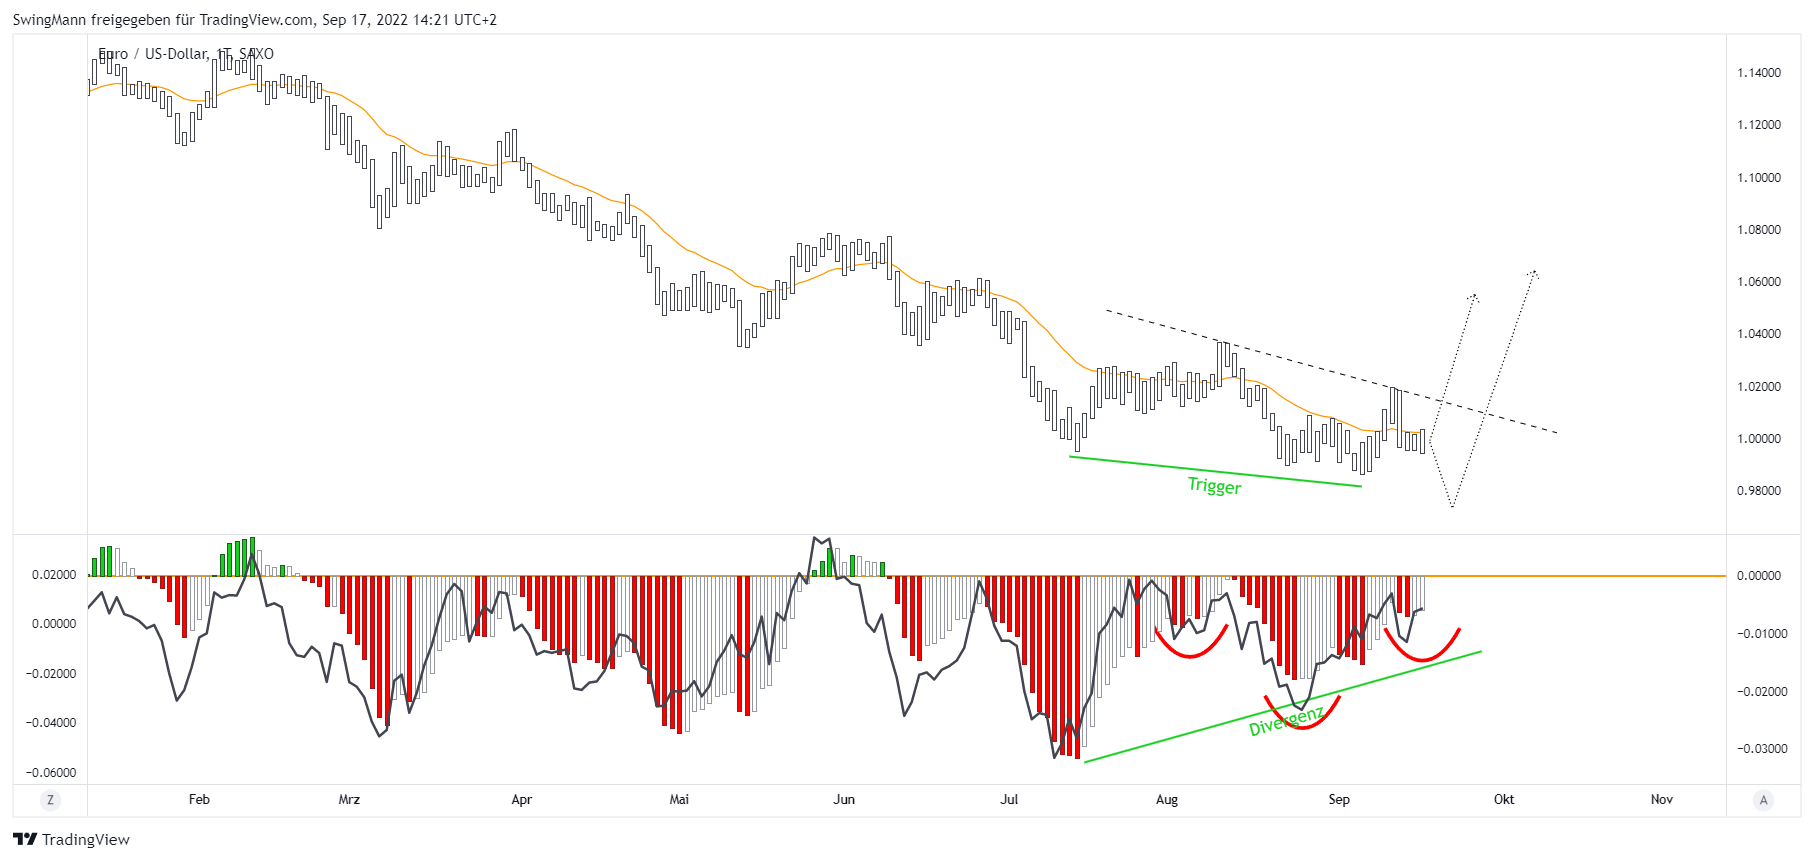Viewport: 1814px width, 861px height.
Task: Click the 1.04000 price label
Action: [1759, 334]
